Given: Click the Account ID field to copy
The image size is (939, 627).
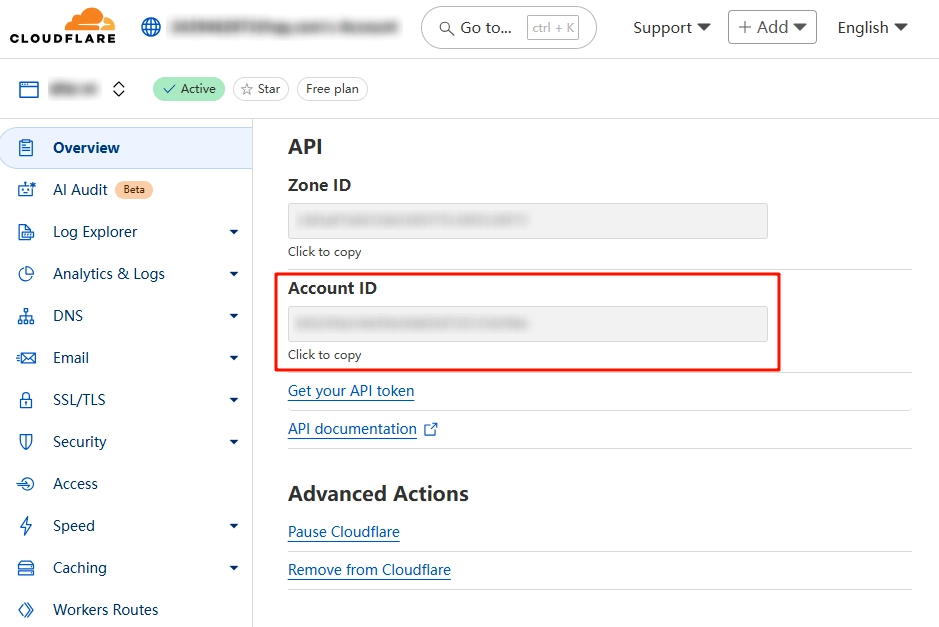Looking at the screenshot, I should [527, 324].
